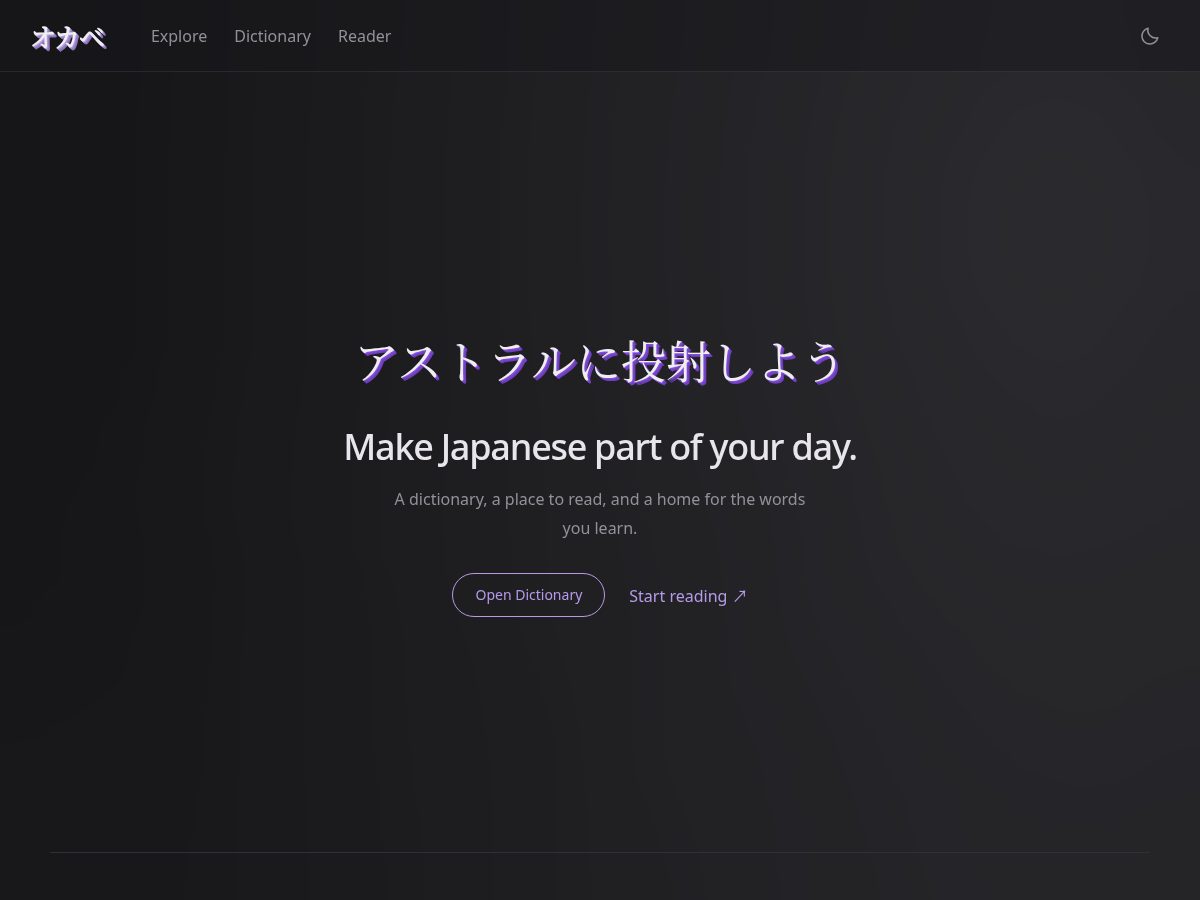Screen dimensions: 1200x900
Task: Go to the Dictionary nav item
Action: 272,36
